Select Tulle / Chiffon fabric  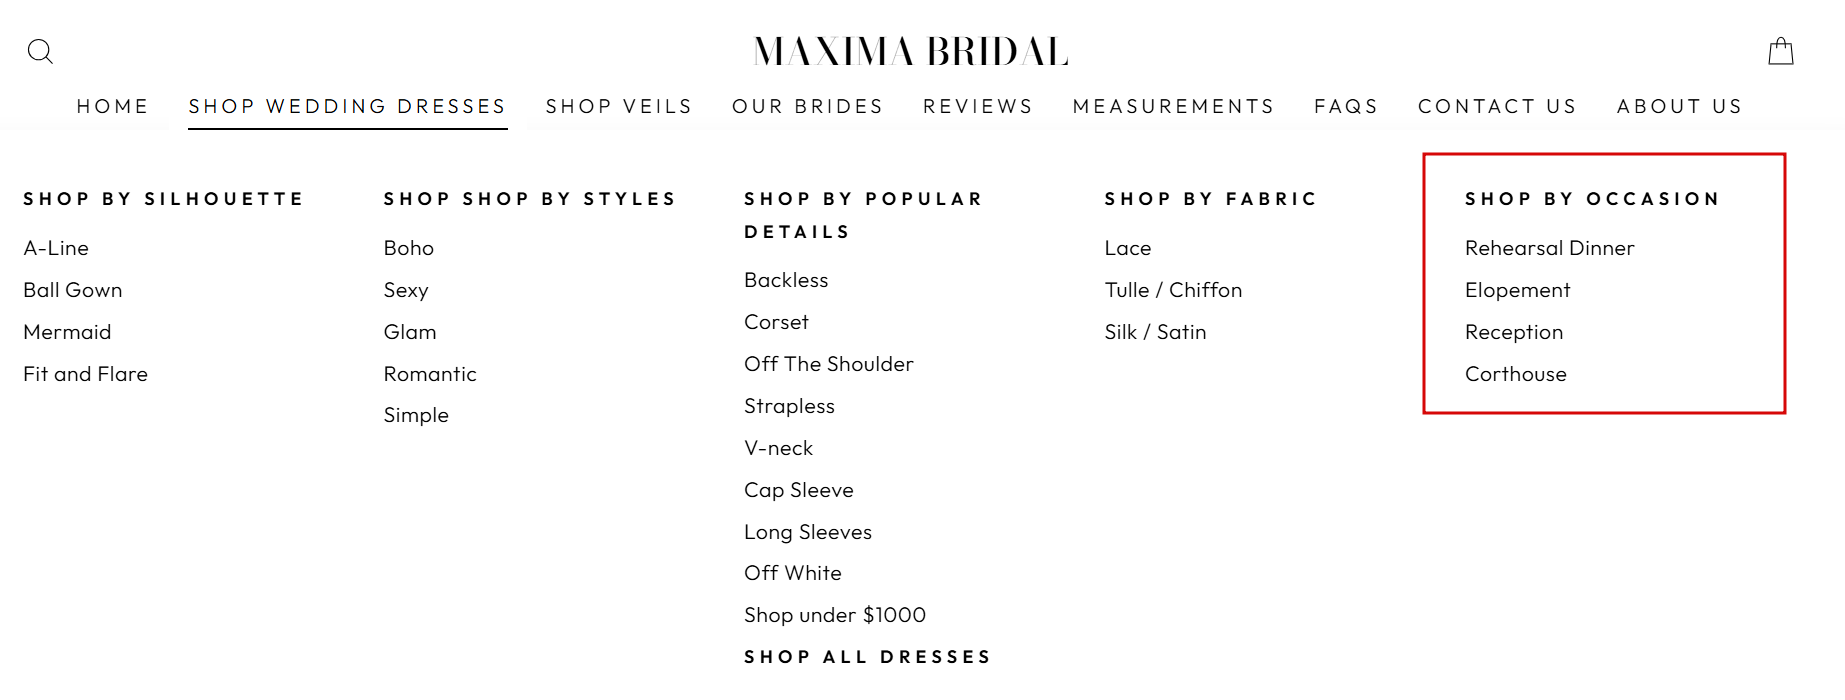tap(1173, 290)
